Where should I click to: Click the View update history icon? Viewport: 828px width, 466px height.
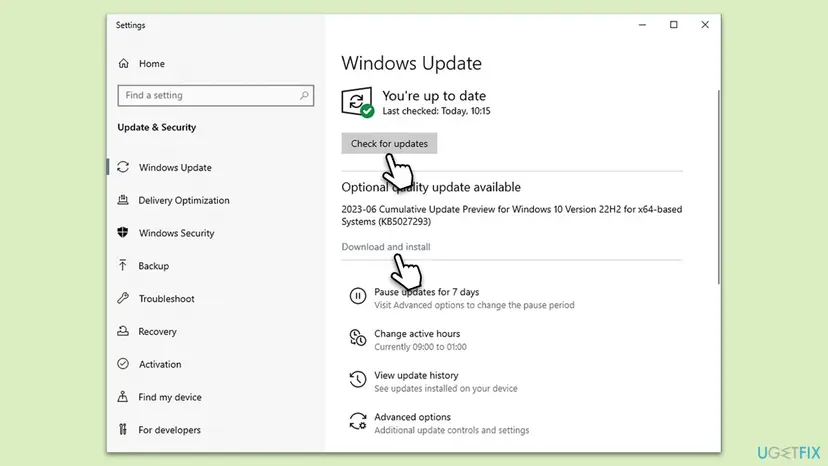357,379
